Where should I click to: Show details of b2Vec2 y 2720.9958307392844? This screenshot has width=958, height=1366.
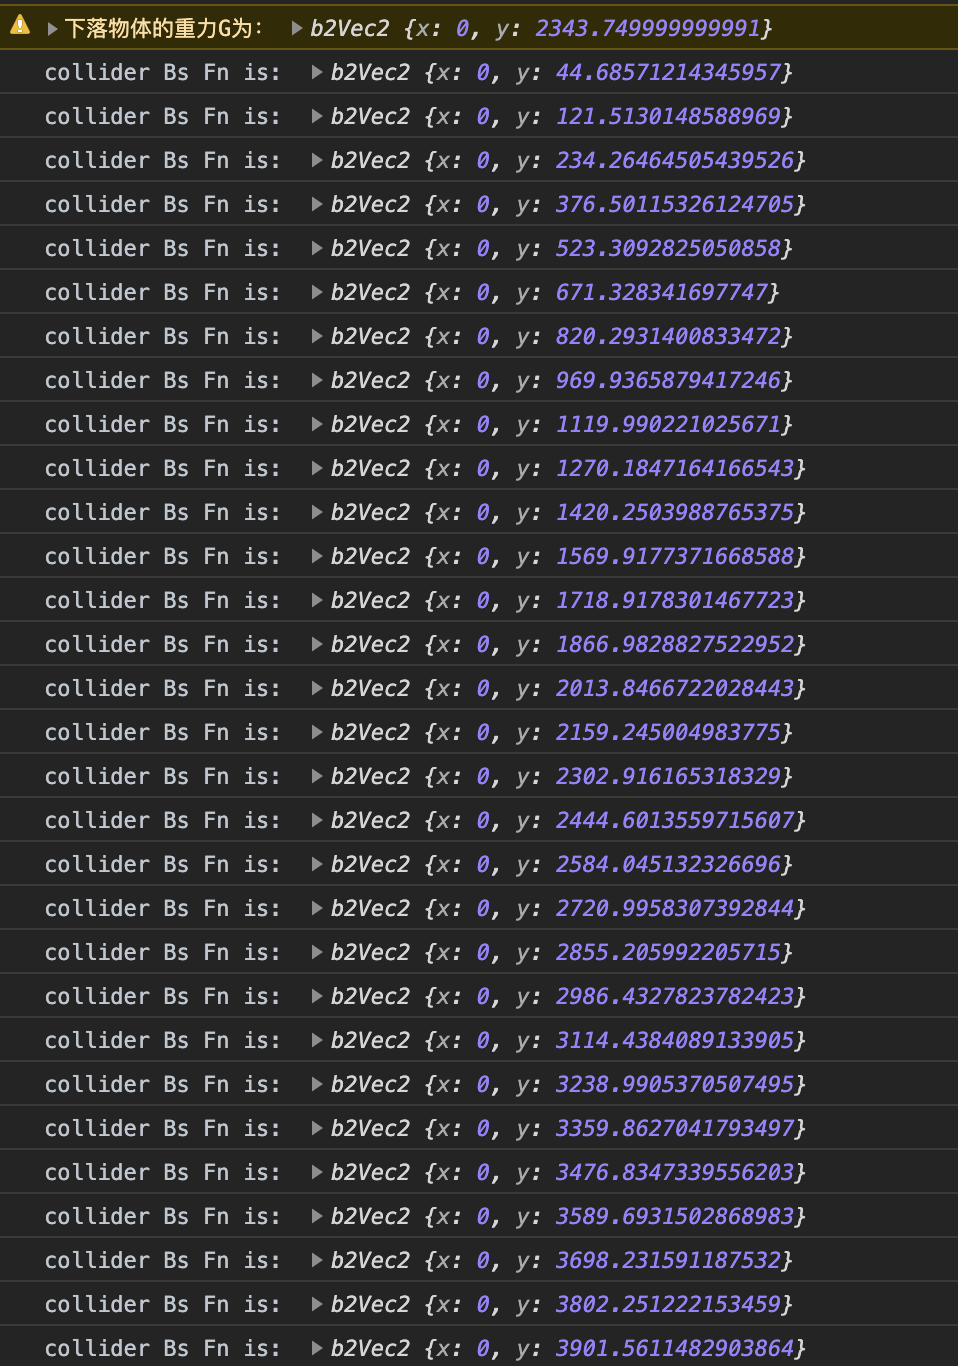(317, 908)
